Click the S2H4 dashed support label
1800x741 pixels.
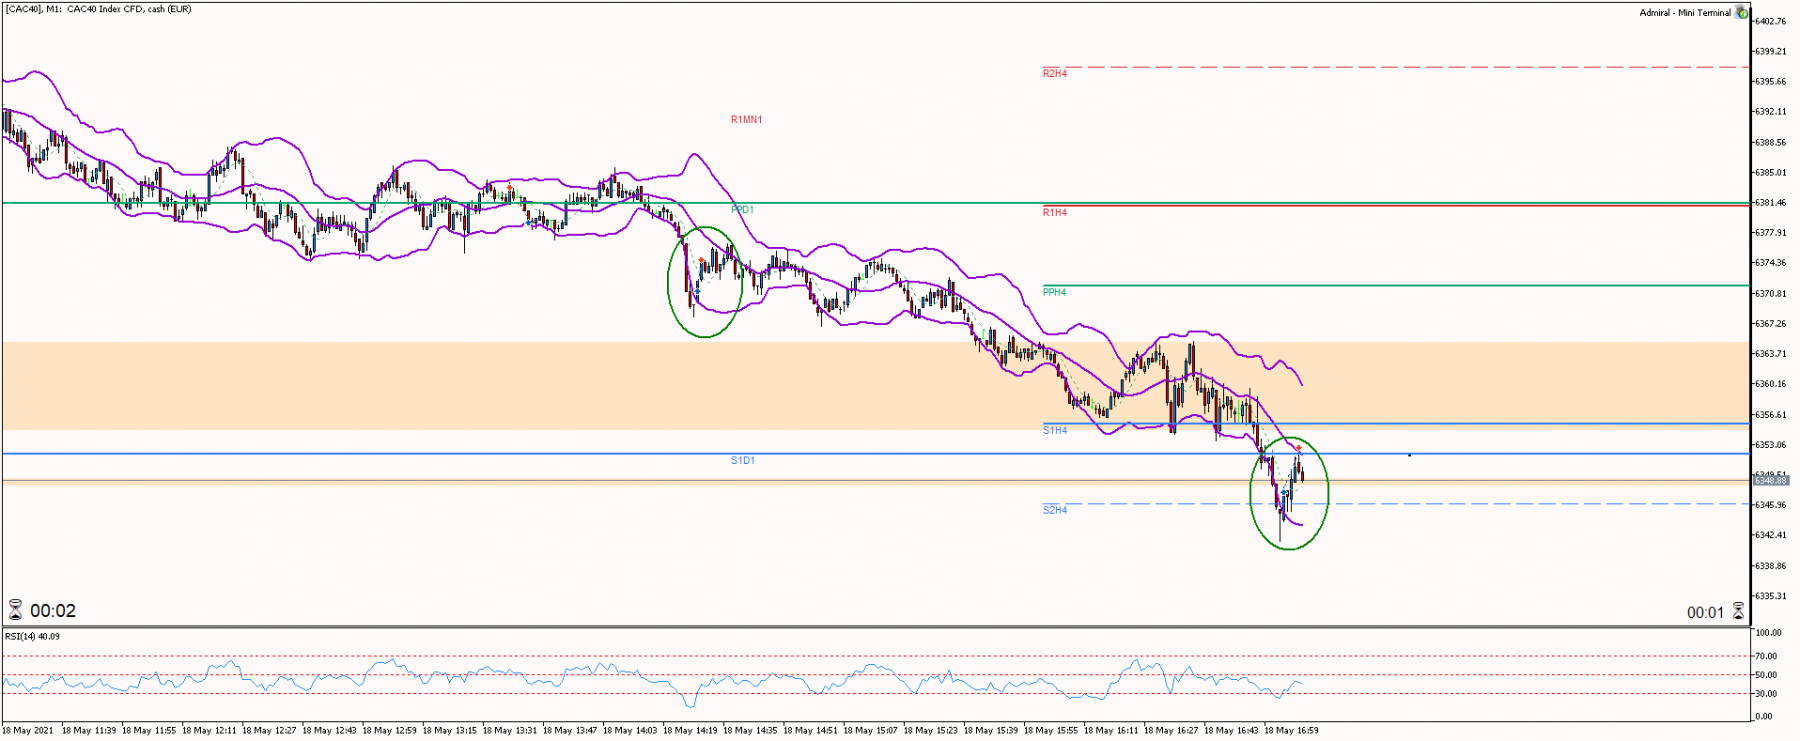point(1054,510)
